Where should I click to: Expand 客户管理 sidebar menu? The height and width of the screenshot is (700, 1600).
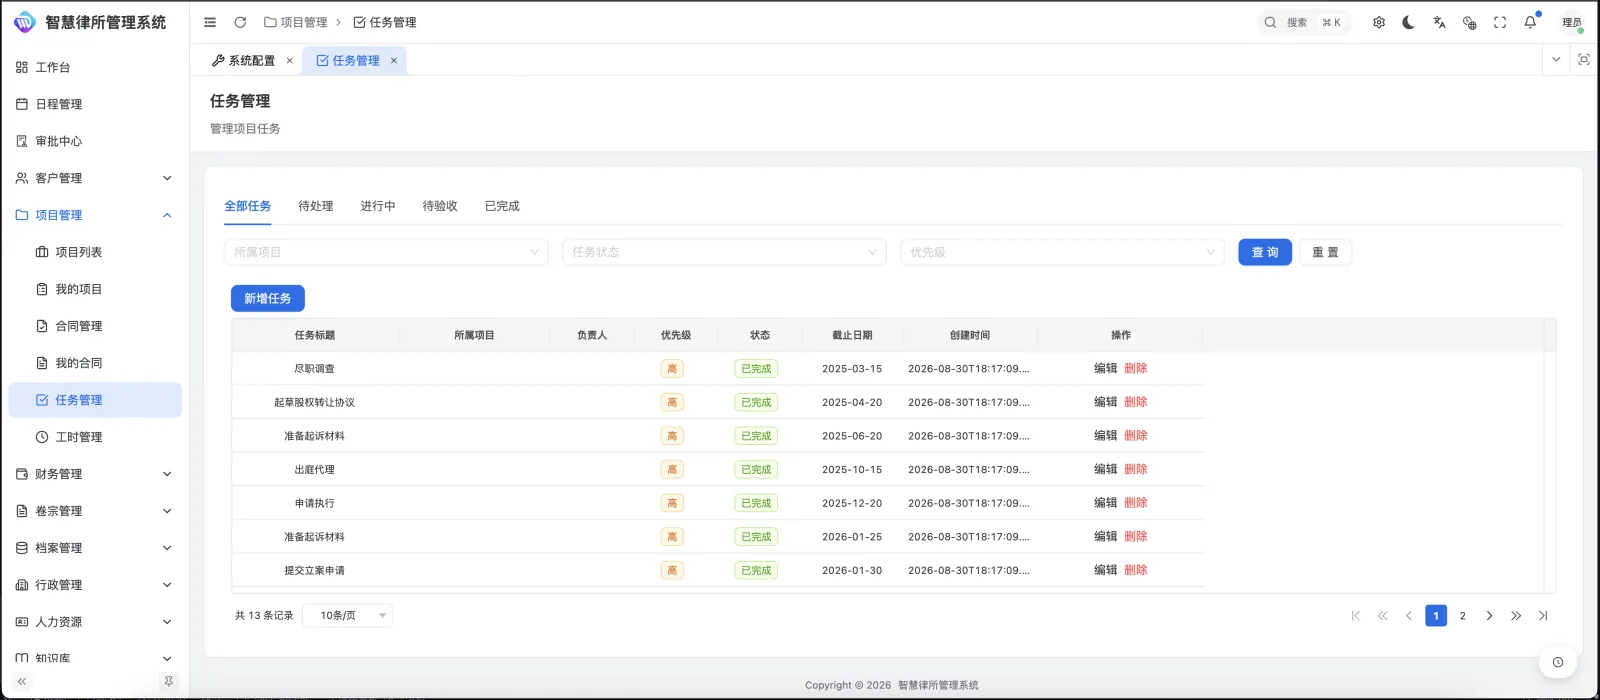click(x=95, y=178)
